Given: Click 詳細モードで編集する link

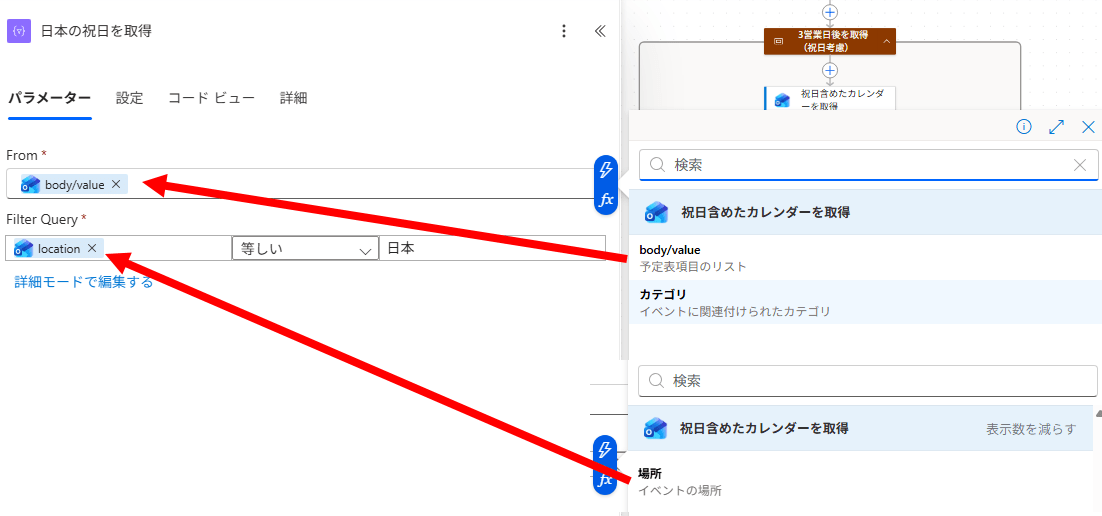Looking at the screenshot, I should point(84,282).
